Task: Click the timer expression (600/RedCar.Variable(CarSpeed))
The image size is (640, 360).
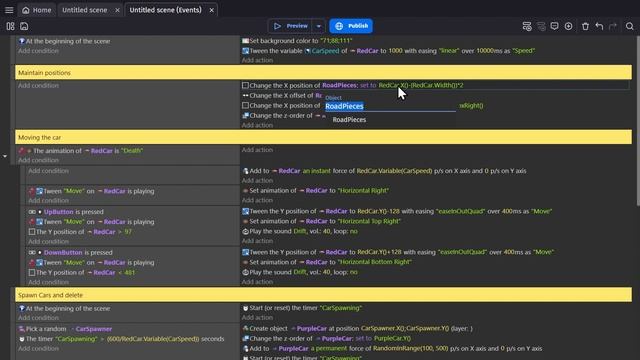Action: 153,339
